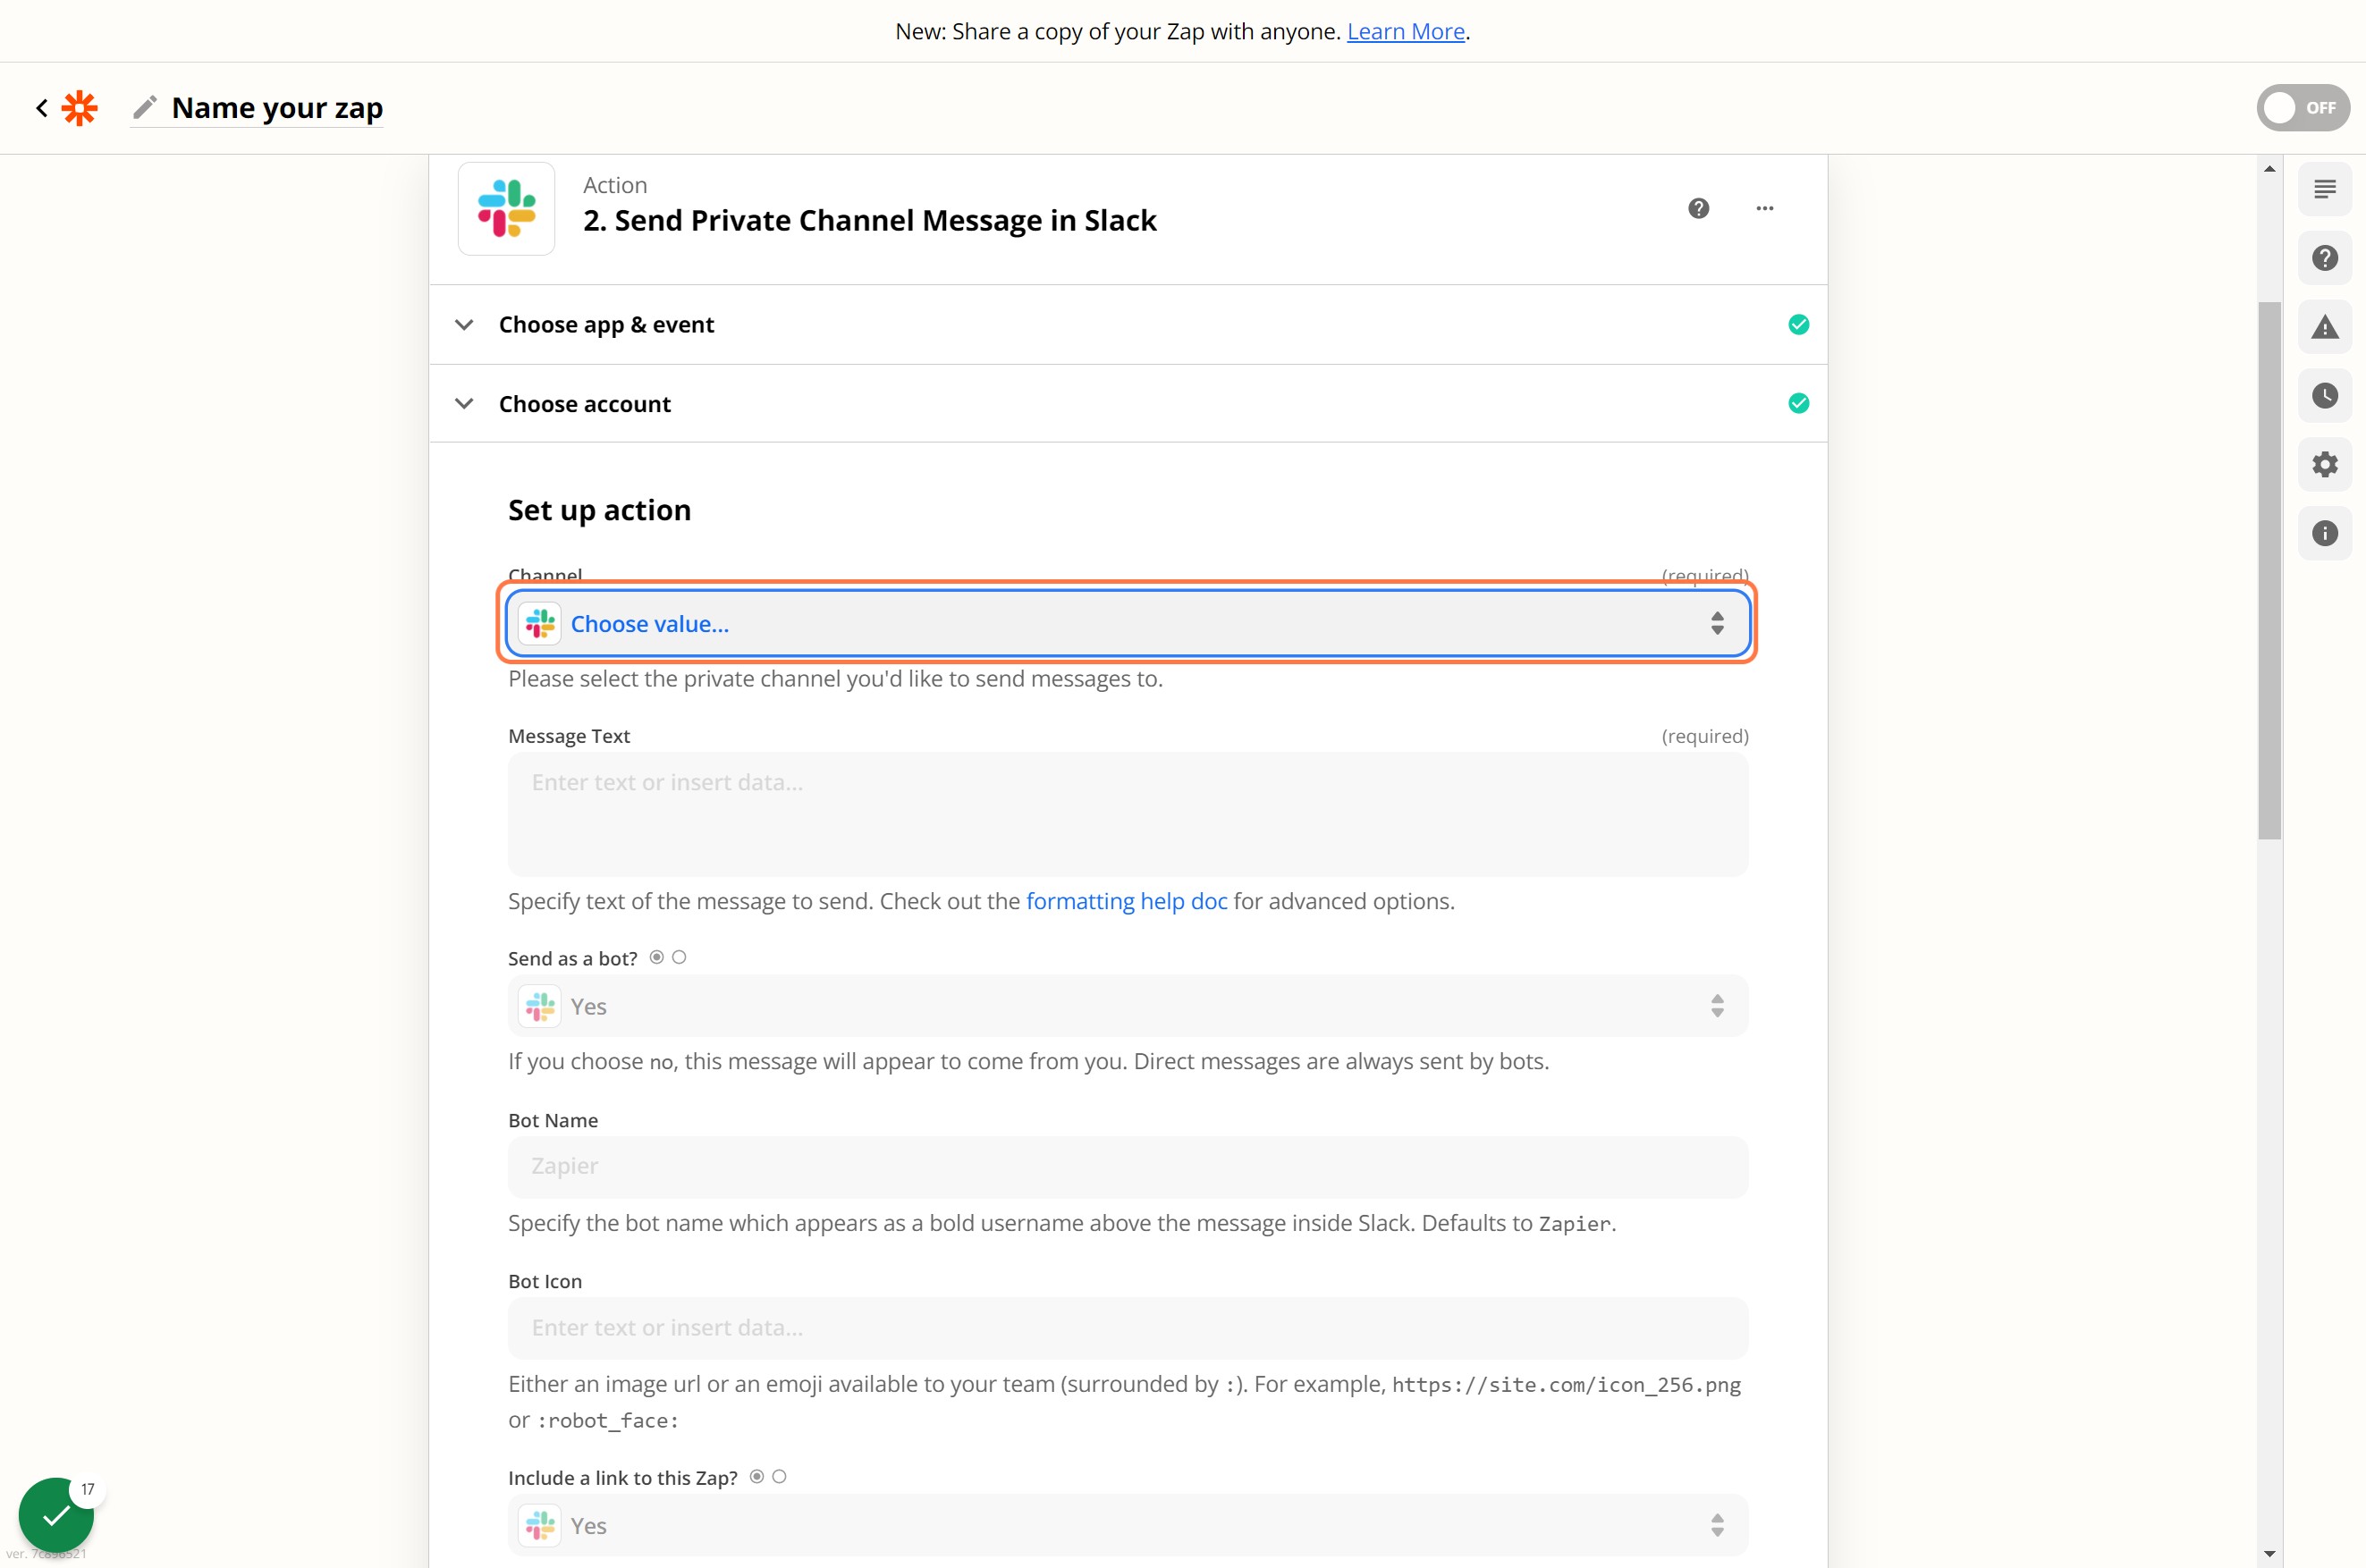Screen dimensions: 2366x1568
Task: Select second radio option beside Send as a bot
Action: click(679, 957)
